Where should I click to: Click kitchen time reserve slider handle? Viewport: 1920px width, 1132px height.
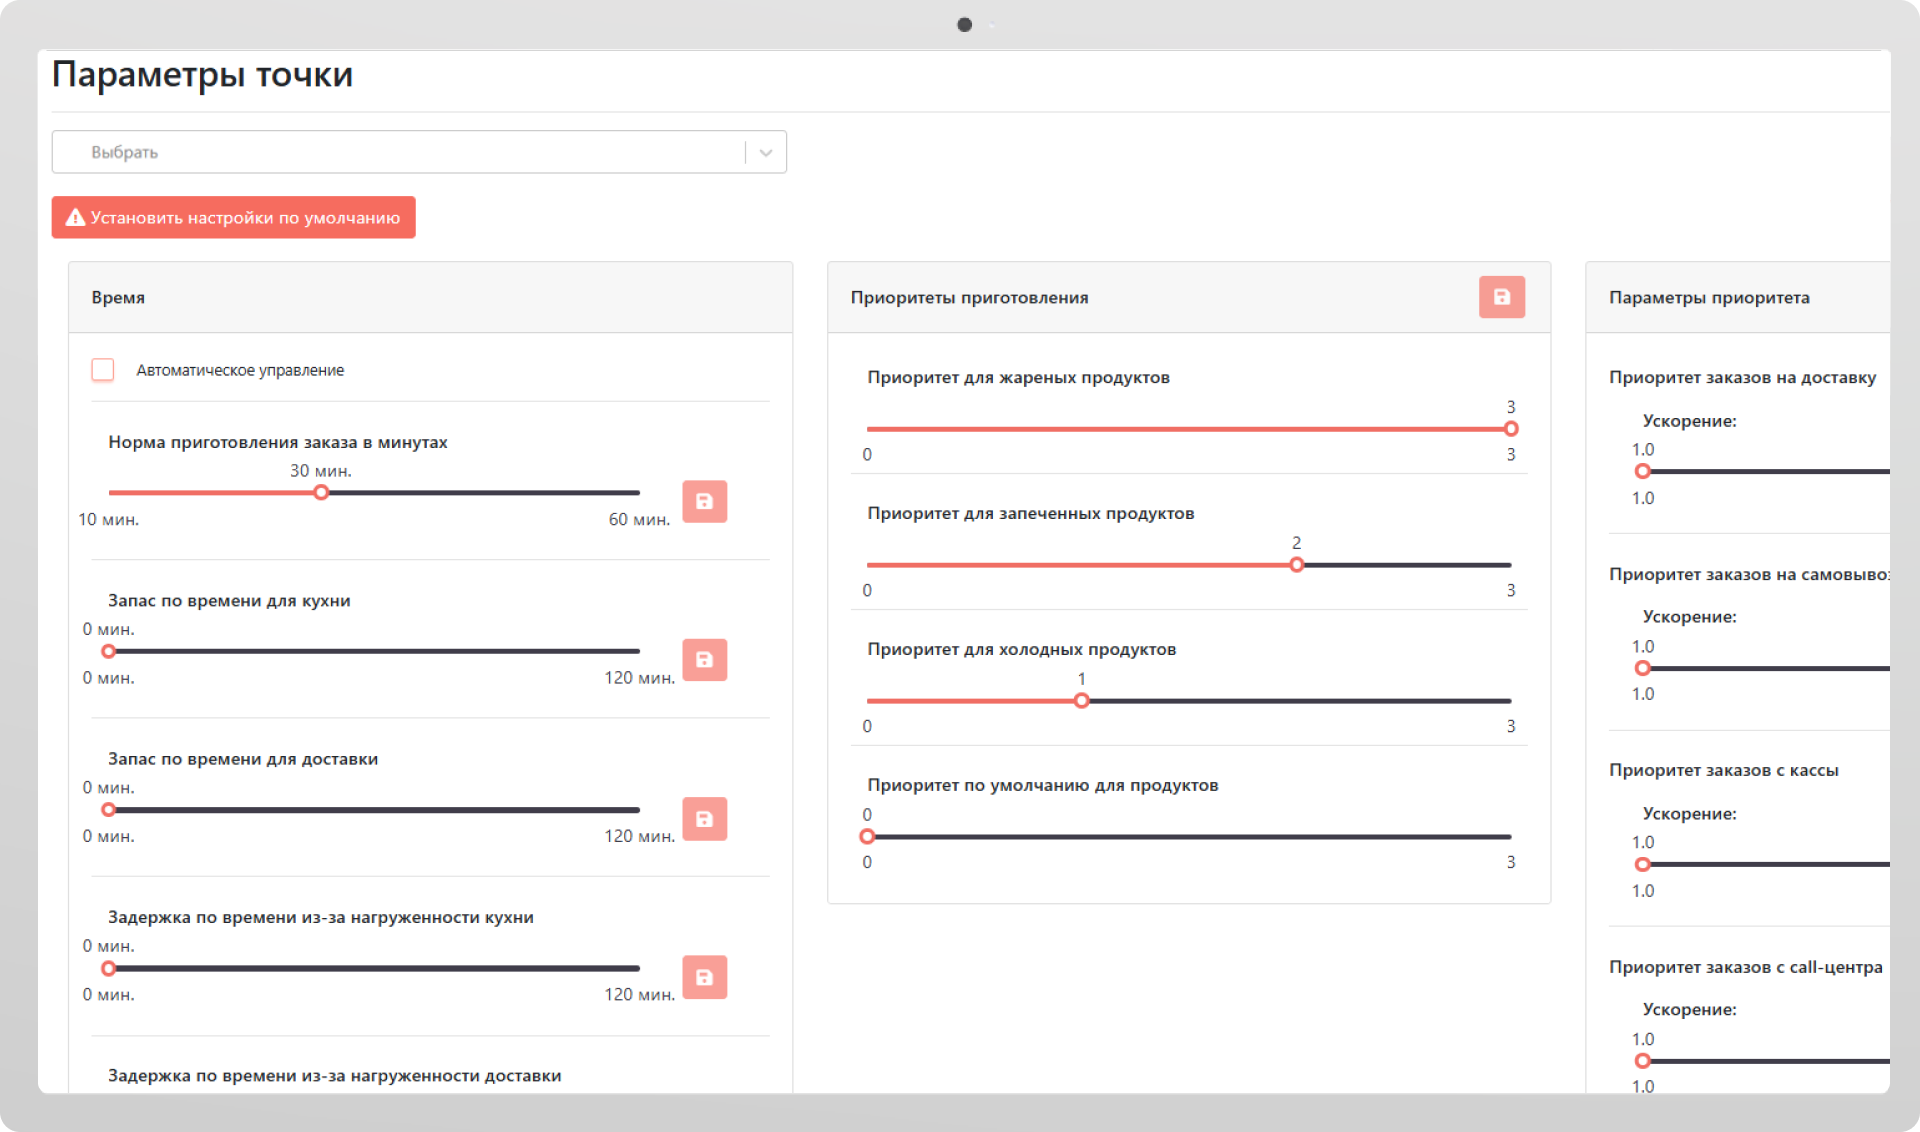[x=109, y=652]
